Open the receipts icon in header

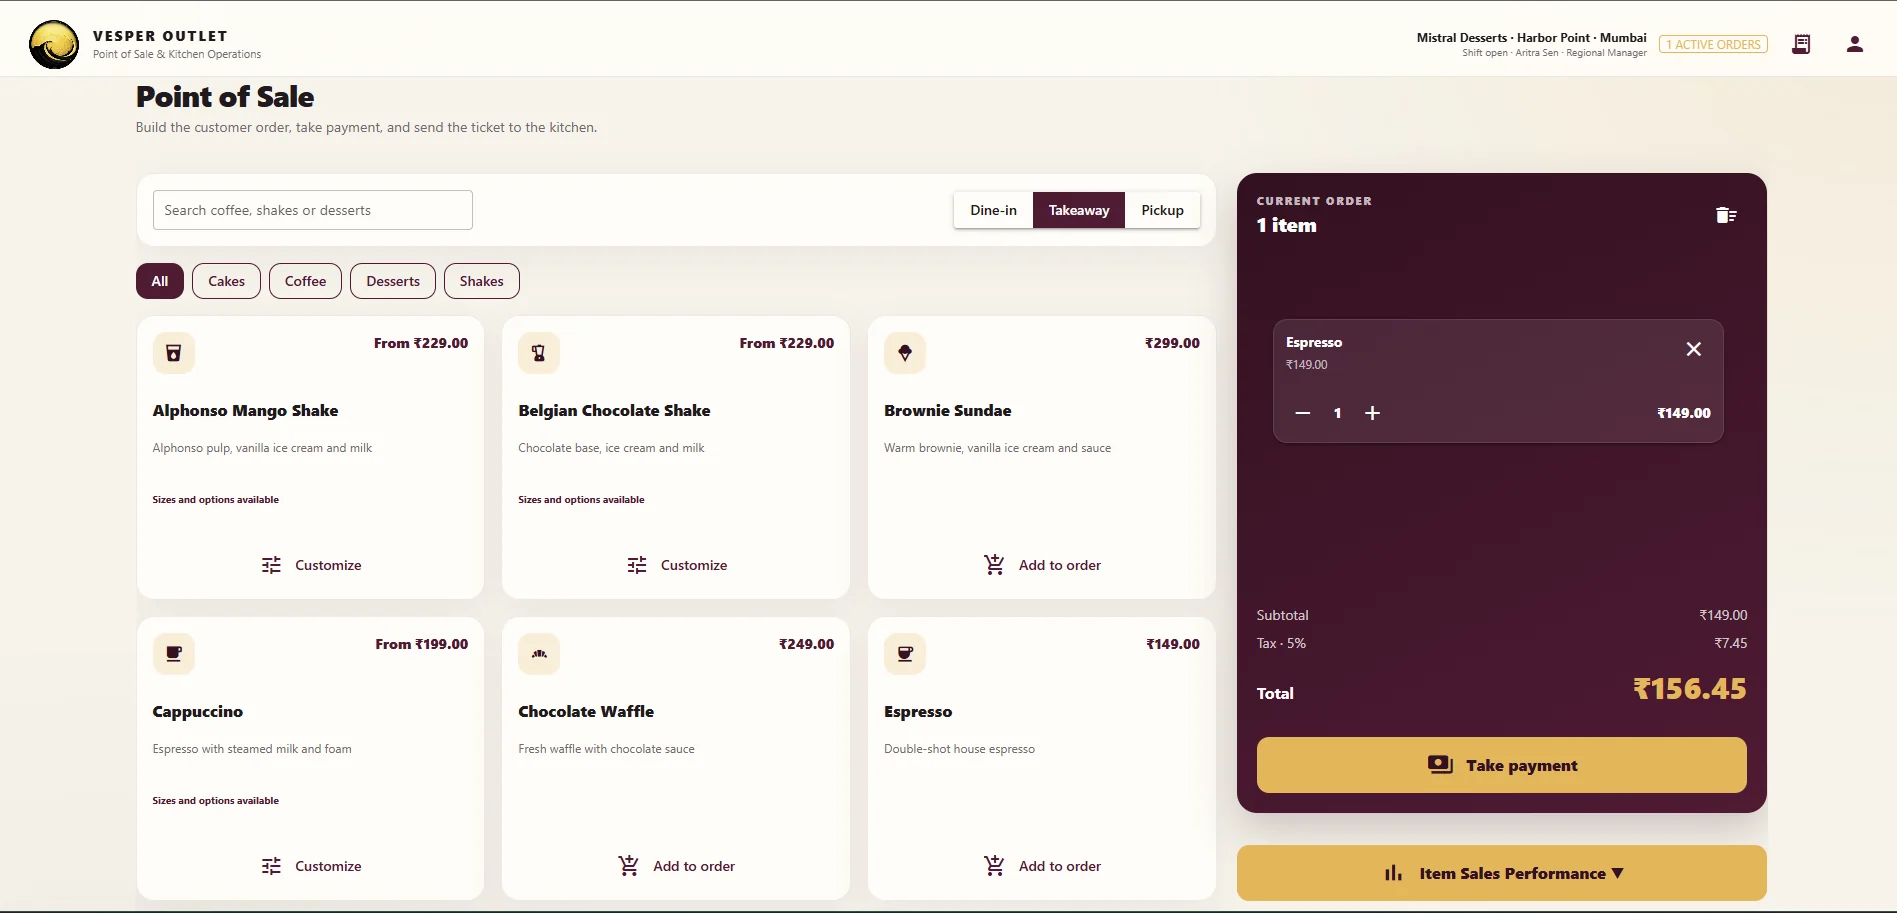click(x=1801, y=44)
